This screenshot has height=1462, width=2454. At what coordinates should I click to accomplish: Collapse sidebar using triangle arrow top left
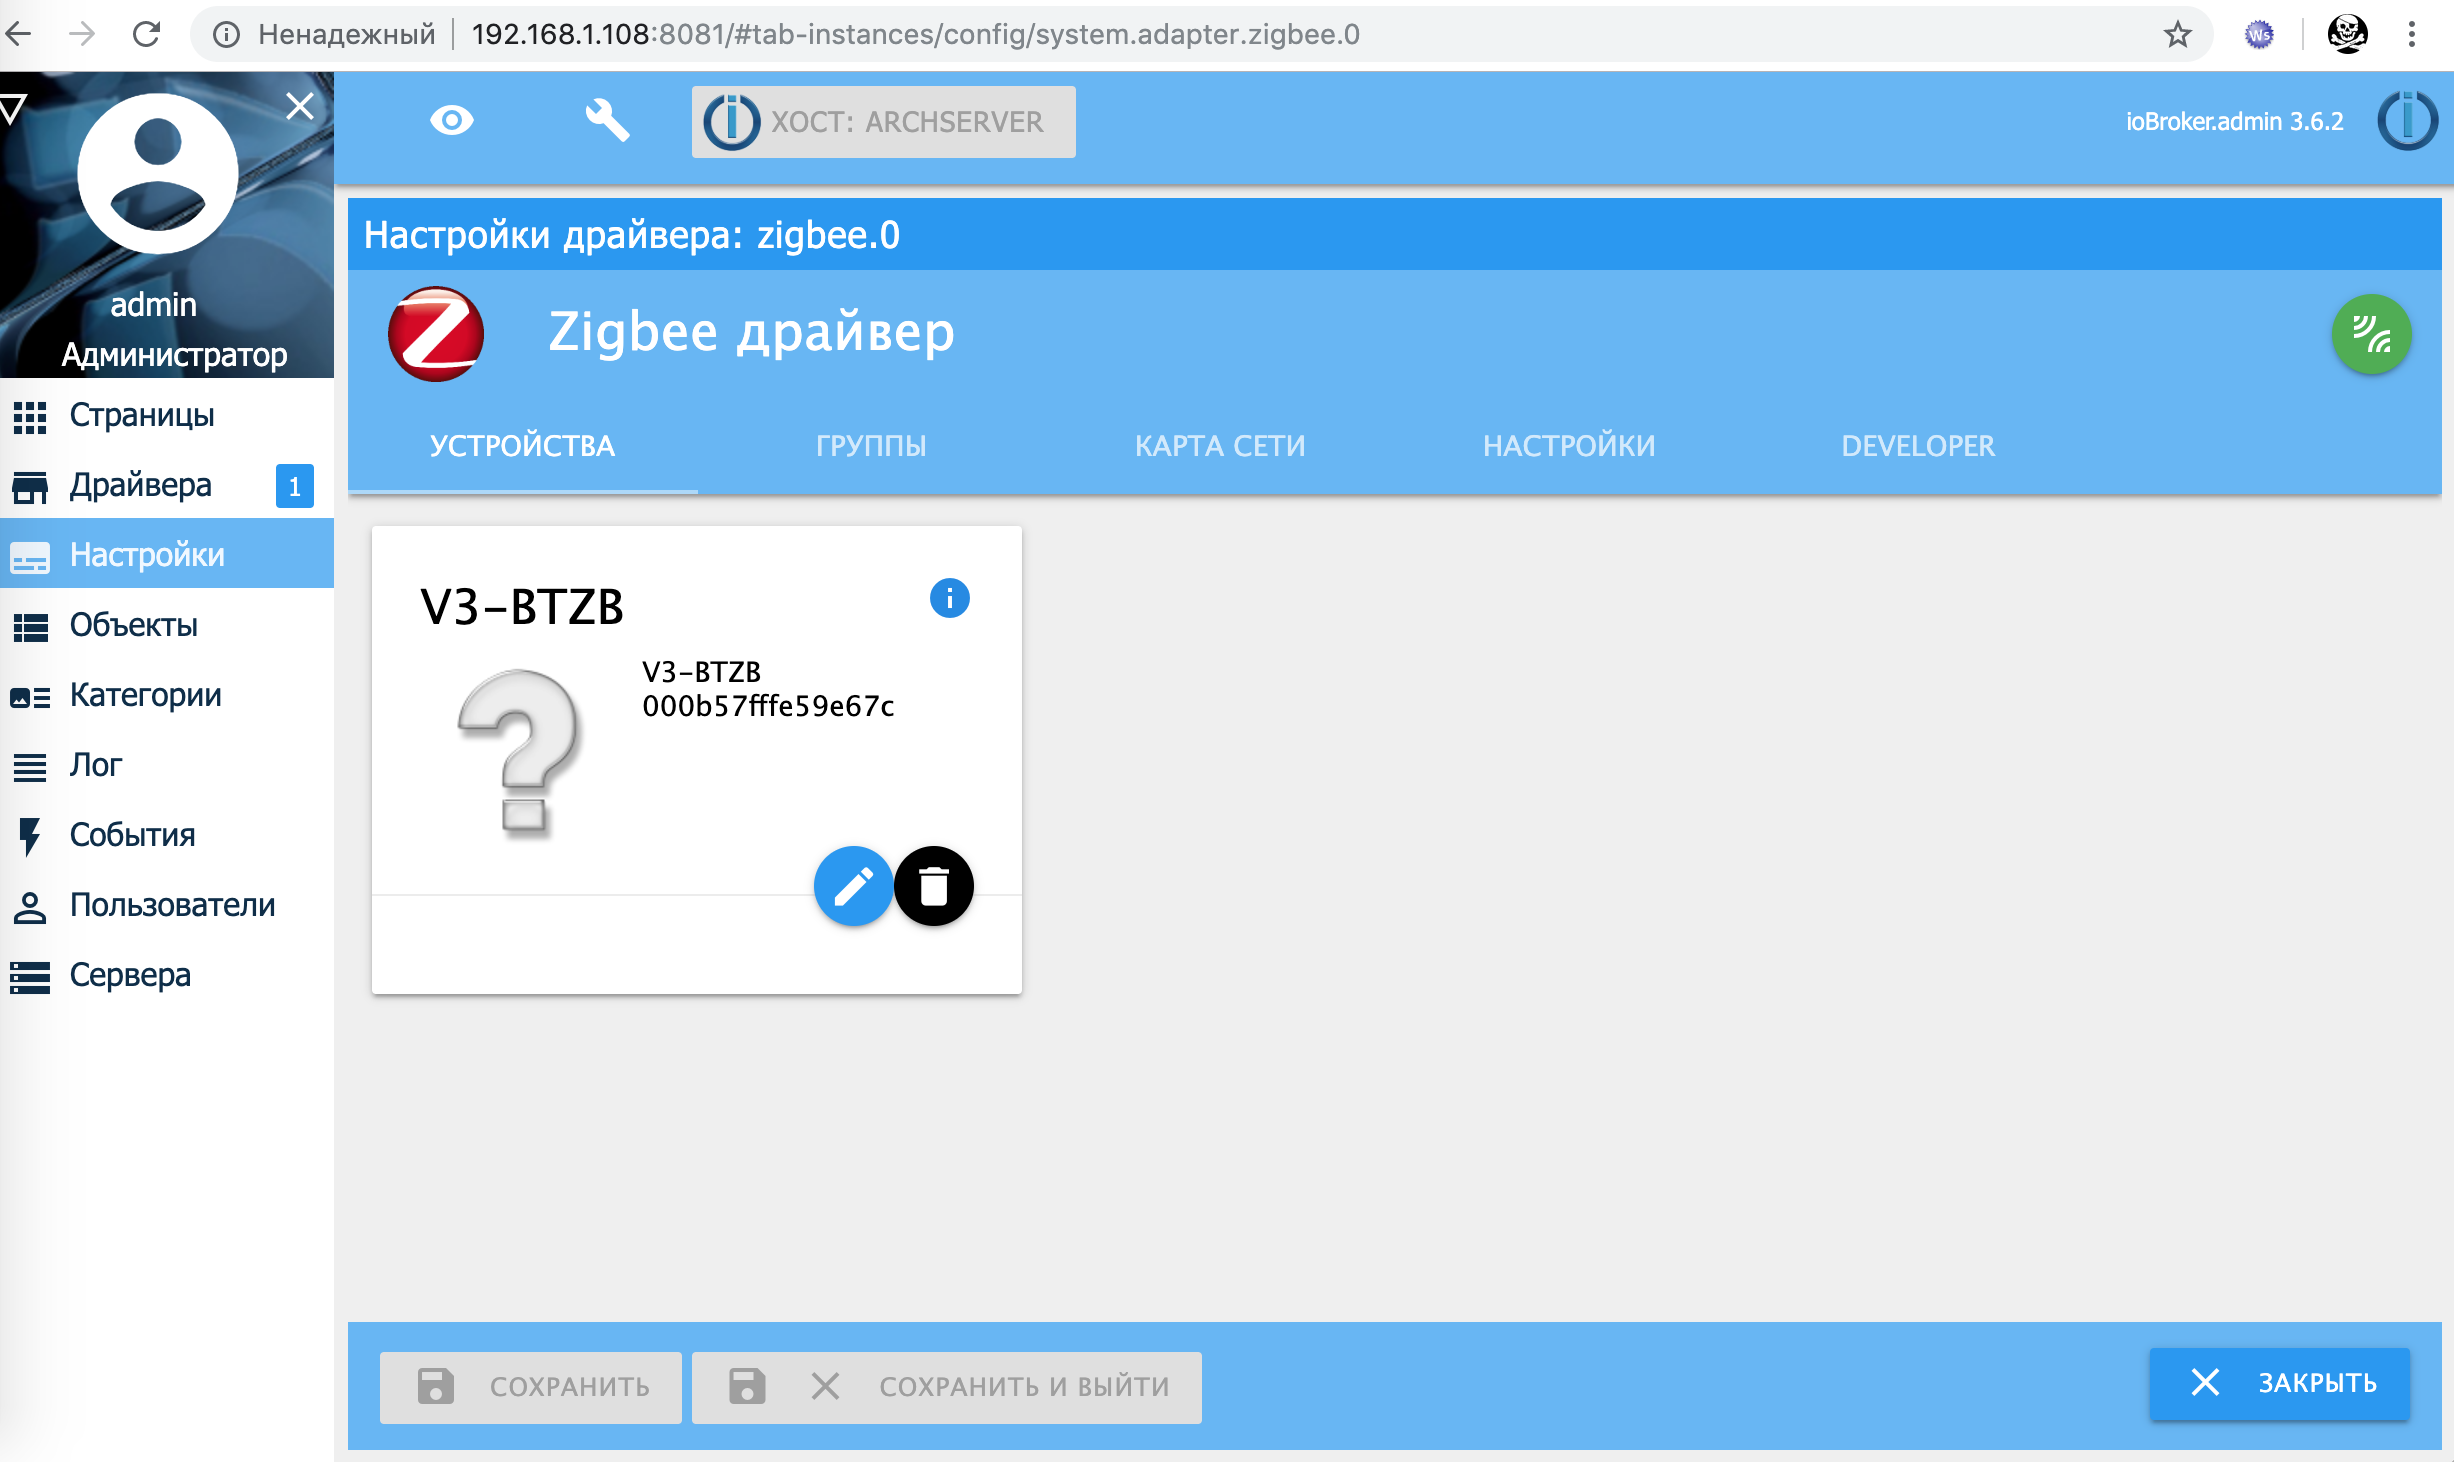pos(14,108)
